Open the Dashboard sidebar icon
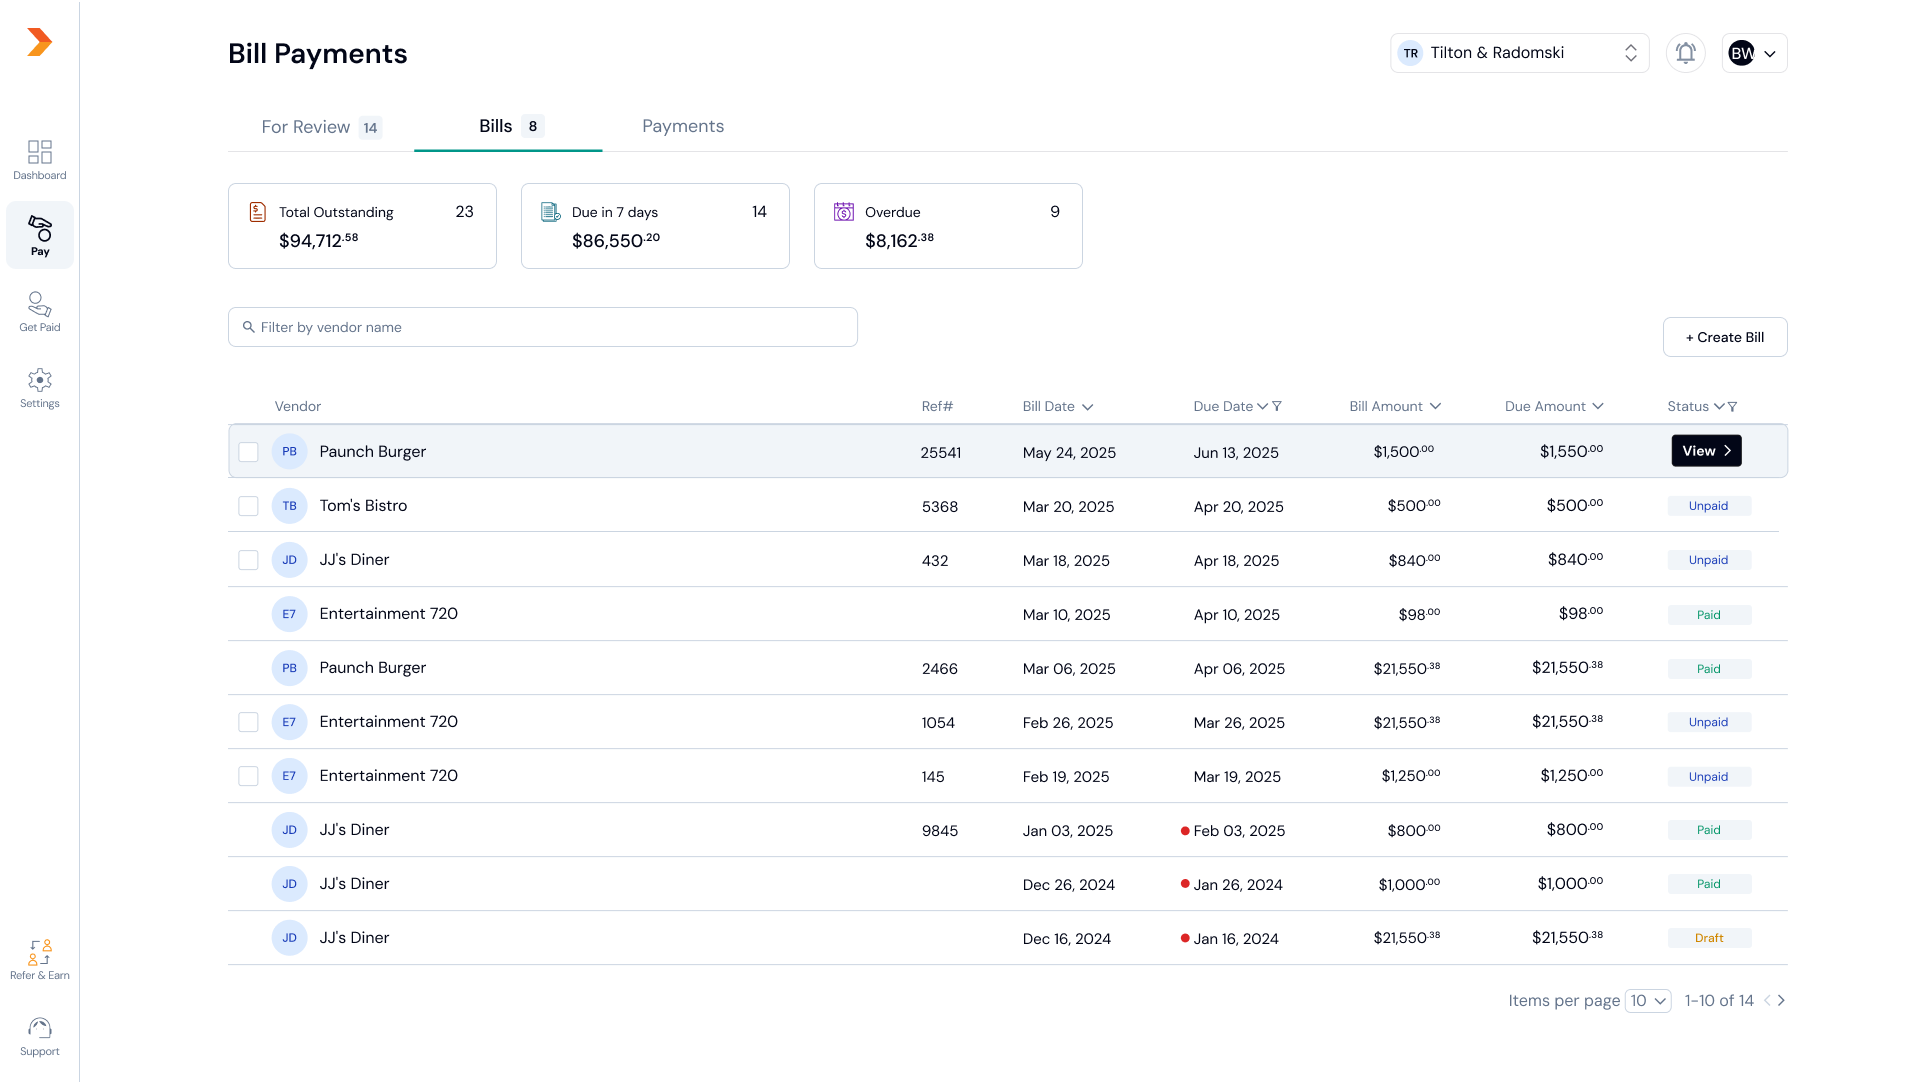1928x1082 pixels. click(40, 159)
